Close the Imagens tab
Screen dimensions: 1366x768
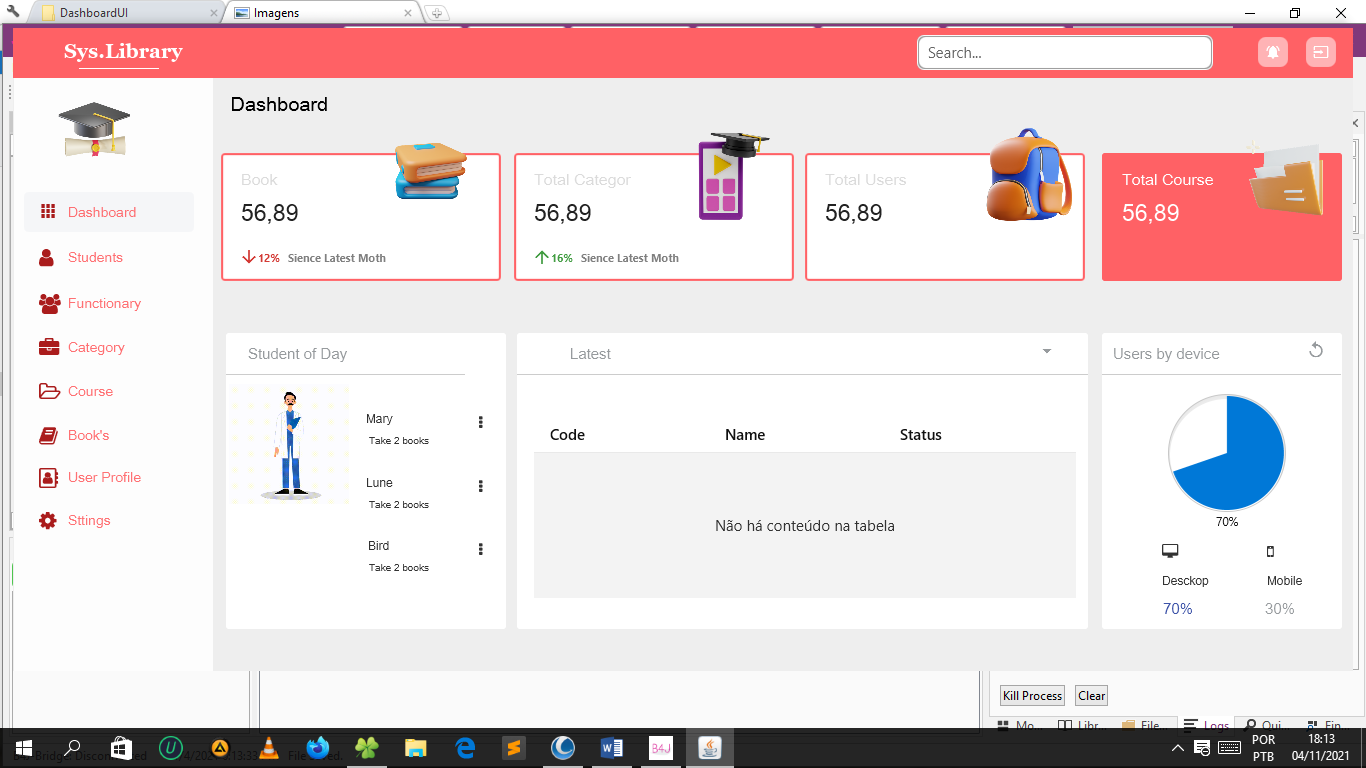point(408,13)
